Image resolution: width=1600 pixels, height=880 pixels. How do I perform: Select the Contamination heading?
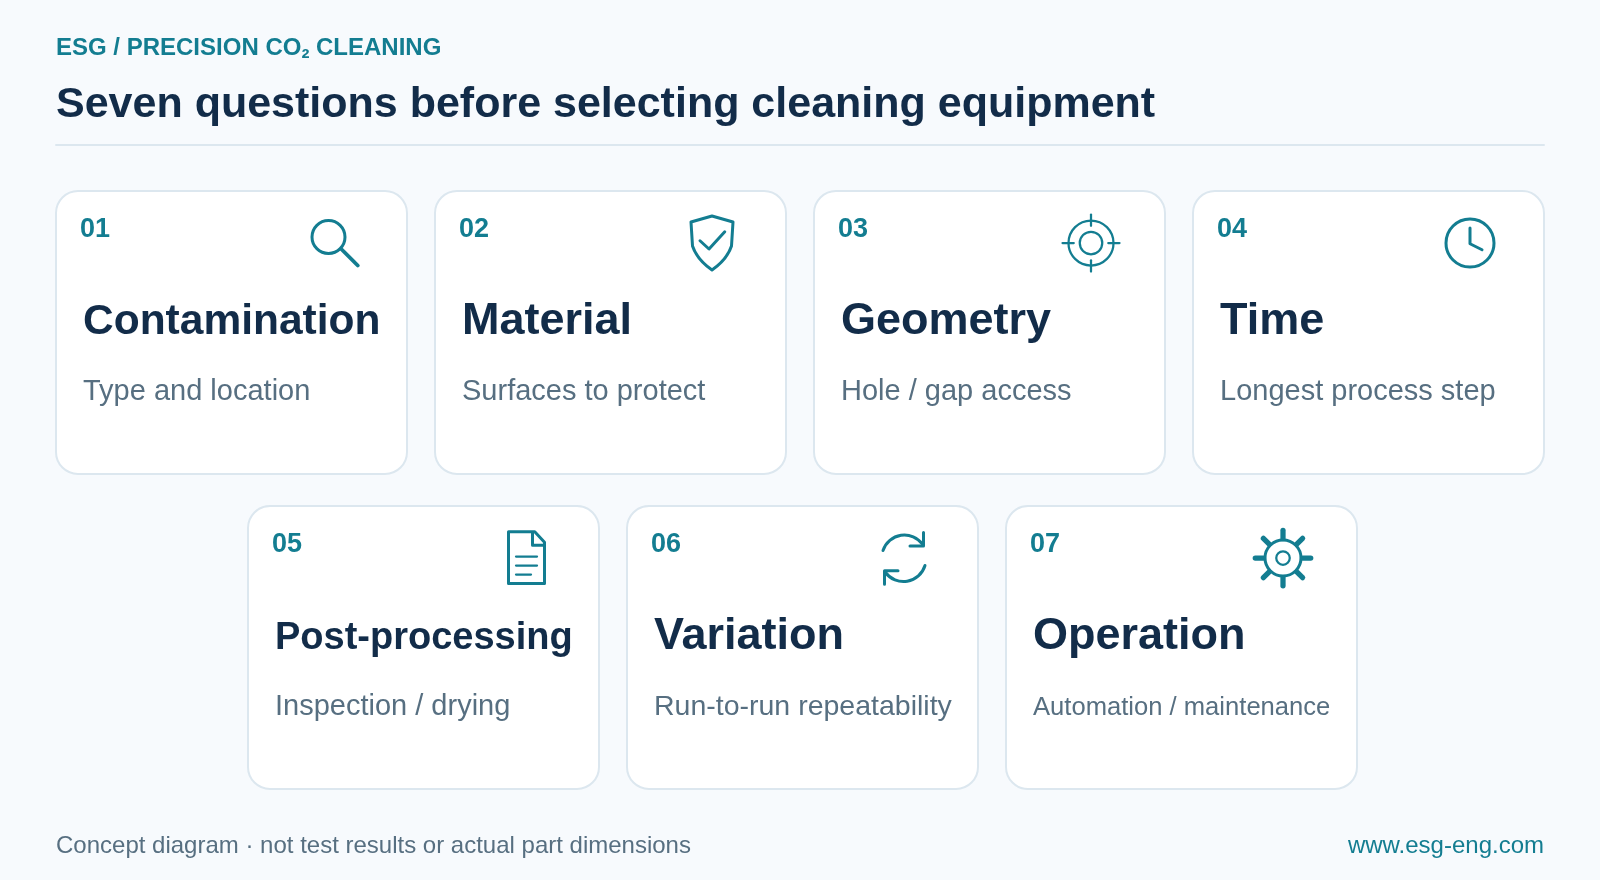tap(232, 320)
